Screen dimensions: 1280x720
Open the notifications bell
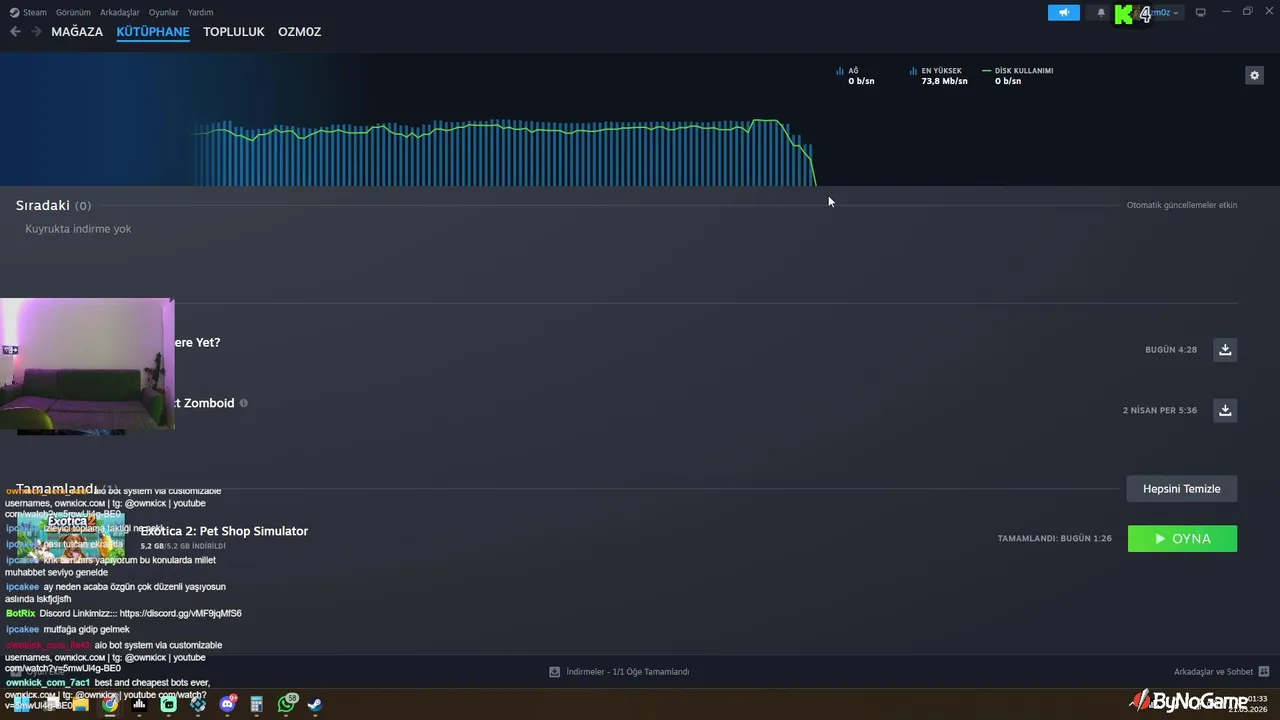tap(1101, 13)
